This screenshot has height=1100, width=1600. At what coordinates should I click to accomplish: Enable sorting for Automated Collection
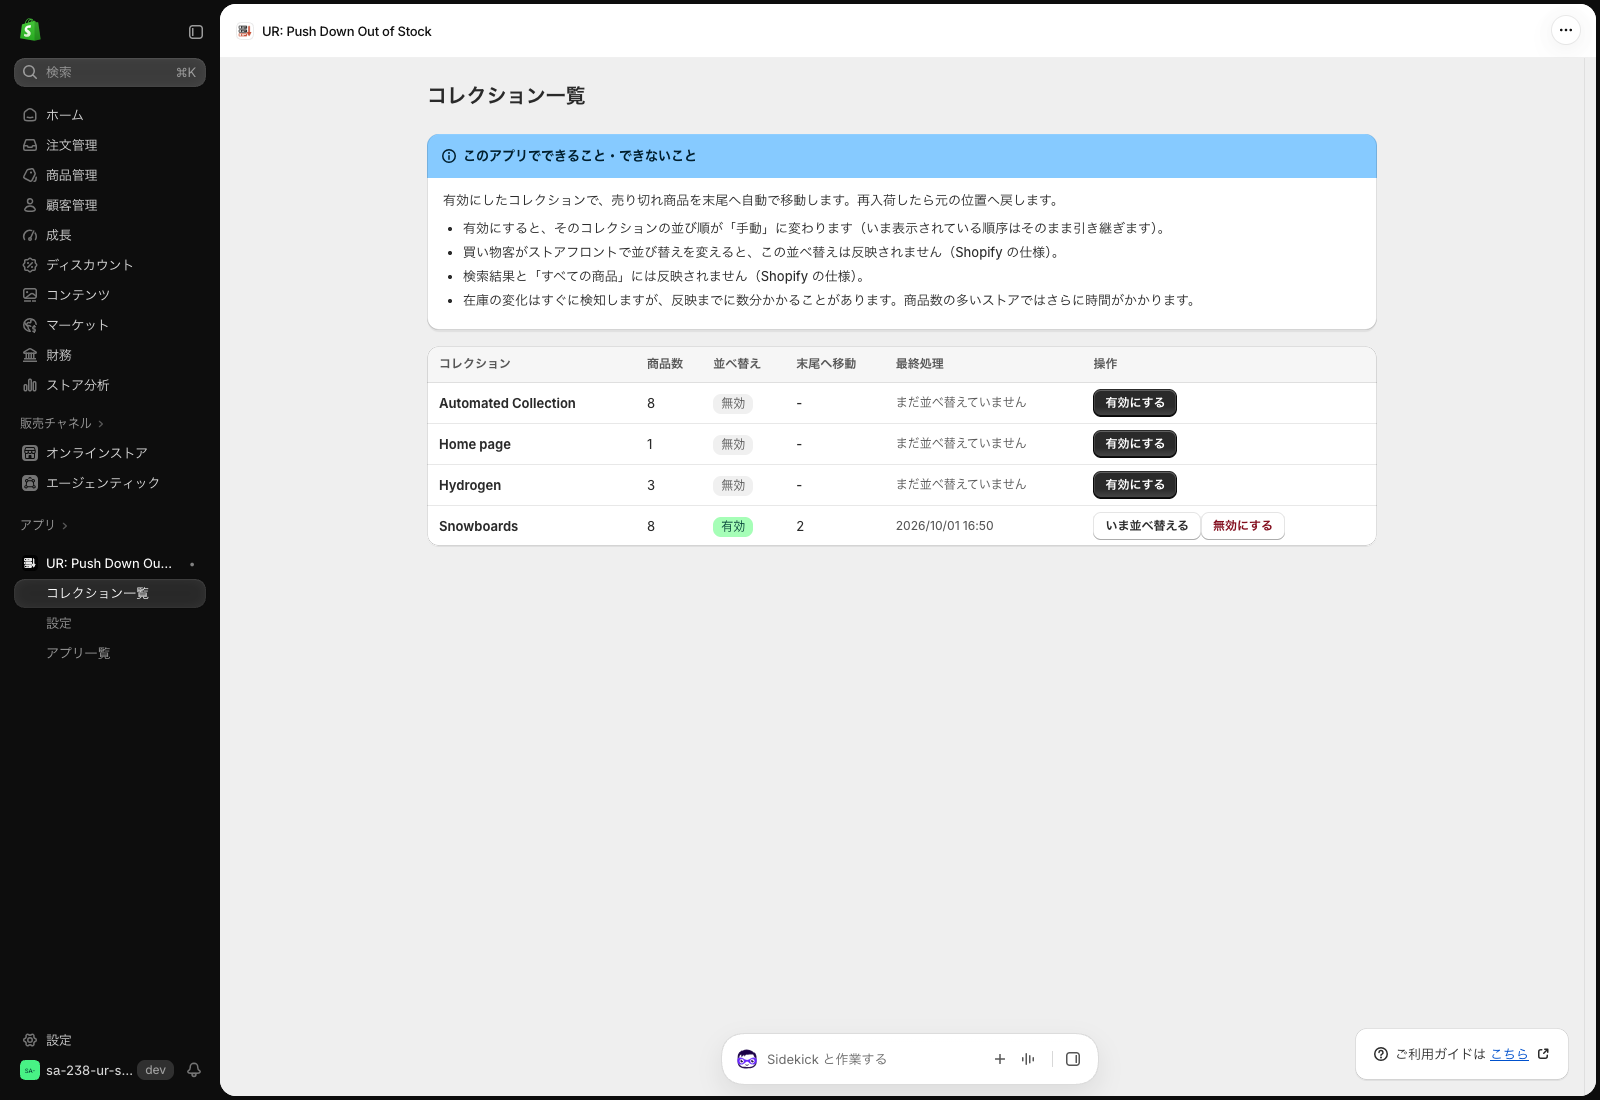[x=1135, y=403]
